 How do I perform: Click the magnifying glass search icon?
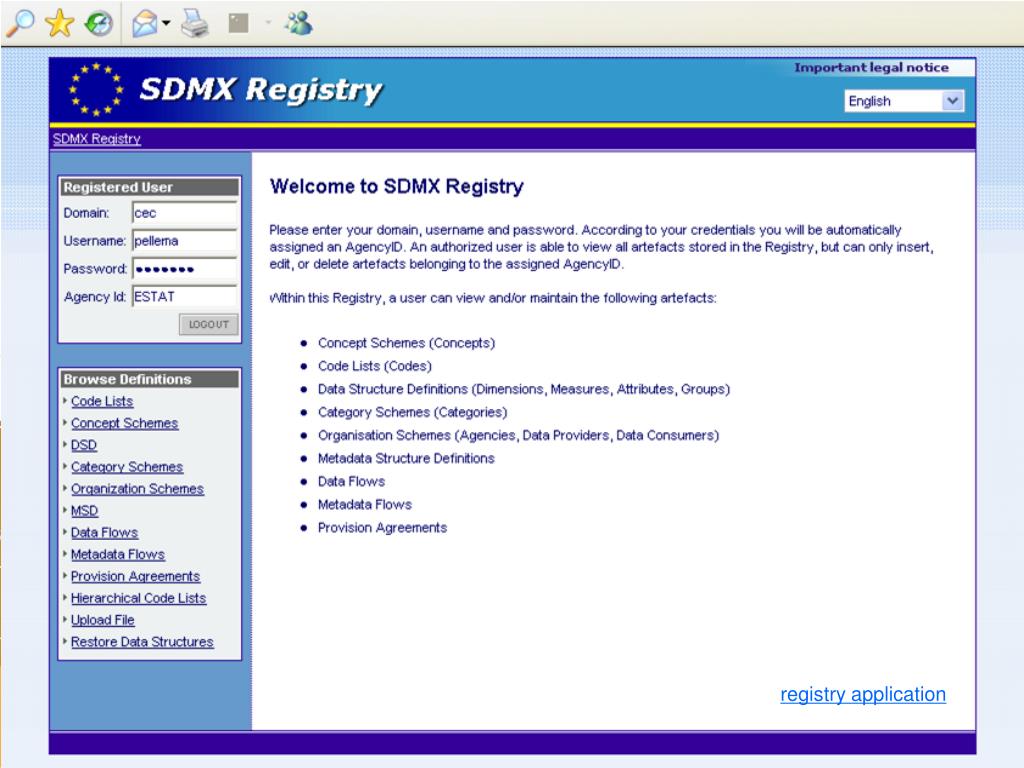pos(20,23)
